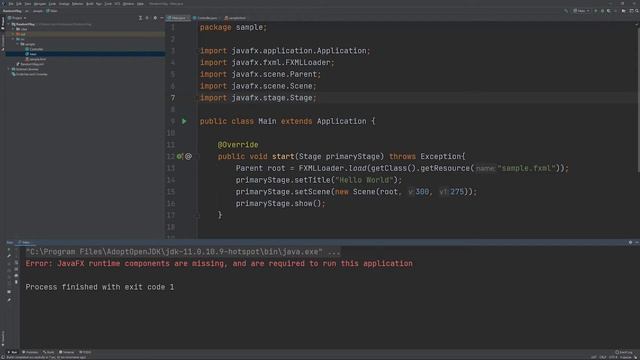Collapse the src folder
The image size is (640, 360).
click(x=13, y=39)
